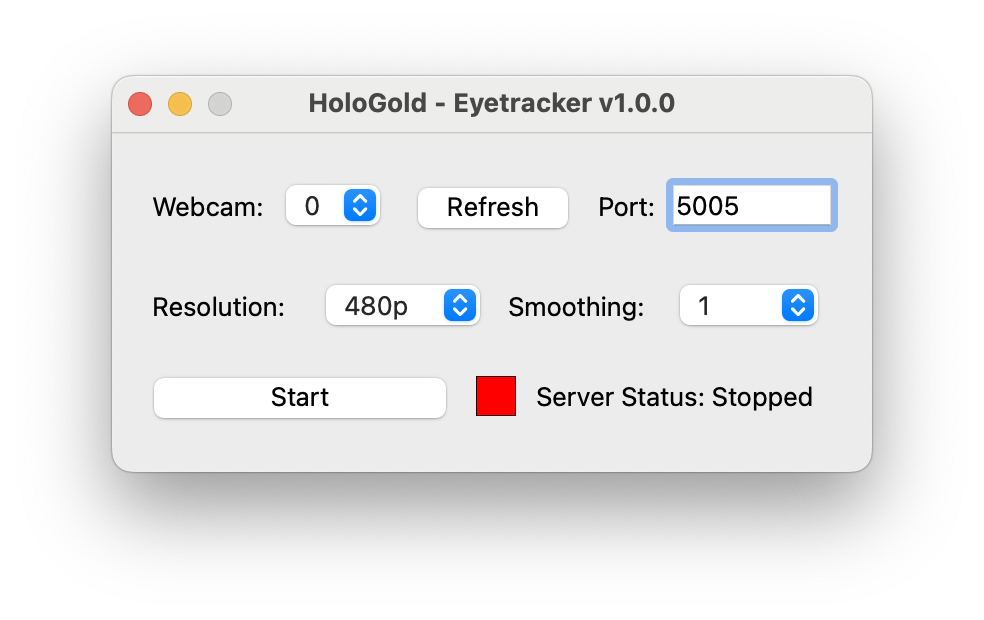The height and width of the screenshot is (620, 984).
Task: Click the blue chevrons on the Smoothing selector
Action: 797,306
